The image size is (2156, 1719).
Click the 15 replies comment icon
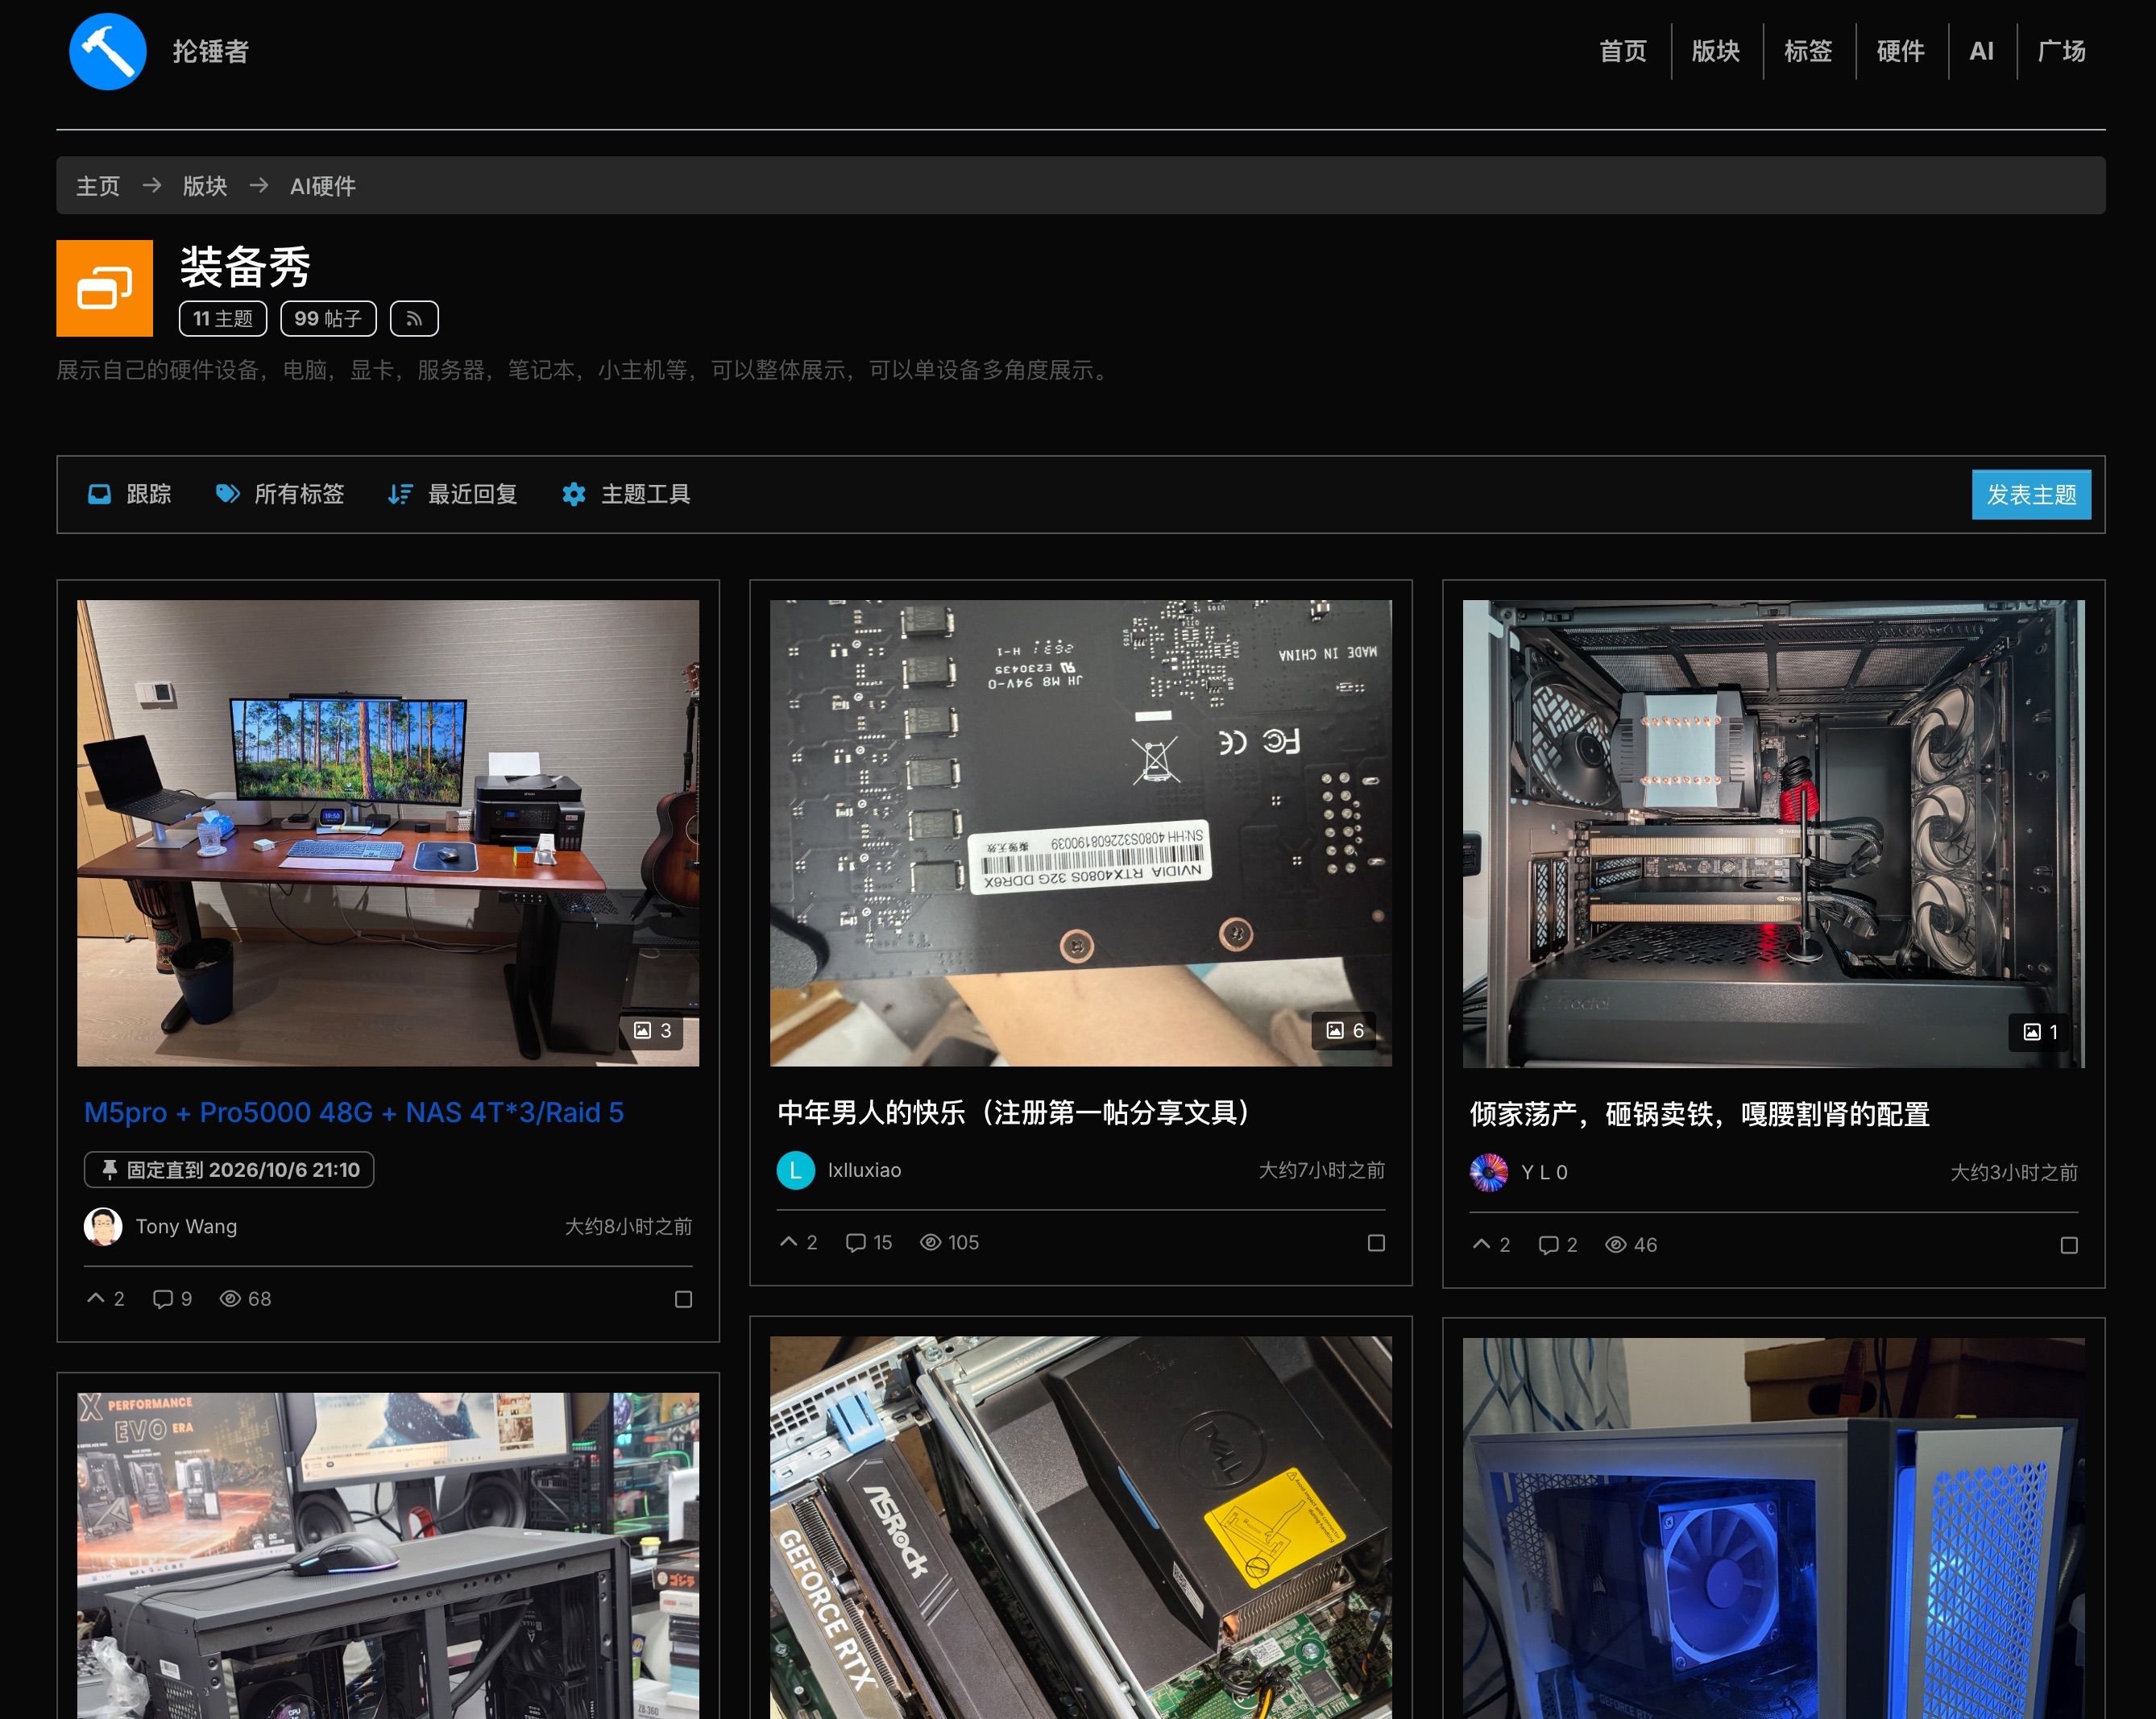point(856,1242)
